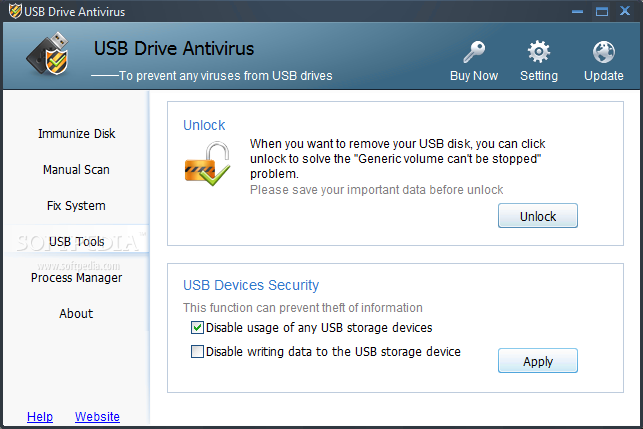
Task: Click the Apply button
Action: pos(538,361)
